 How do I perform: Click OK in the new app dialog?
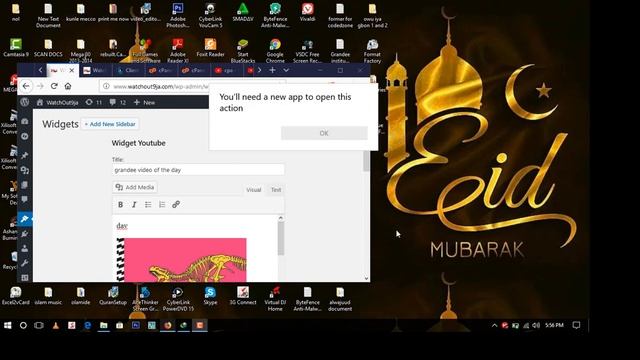click(324, 133)
